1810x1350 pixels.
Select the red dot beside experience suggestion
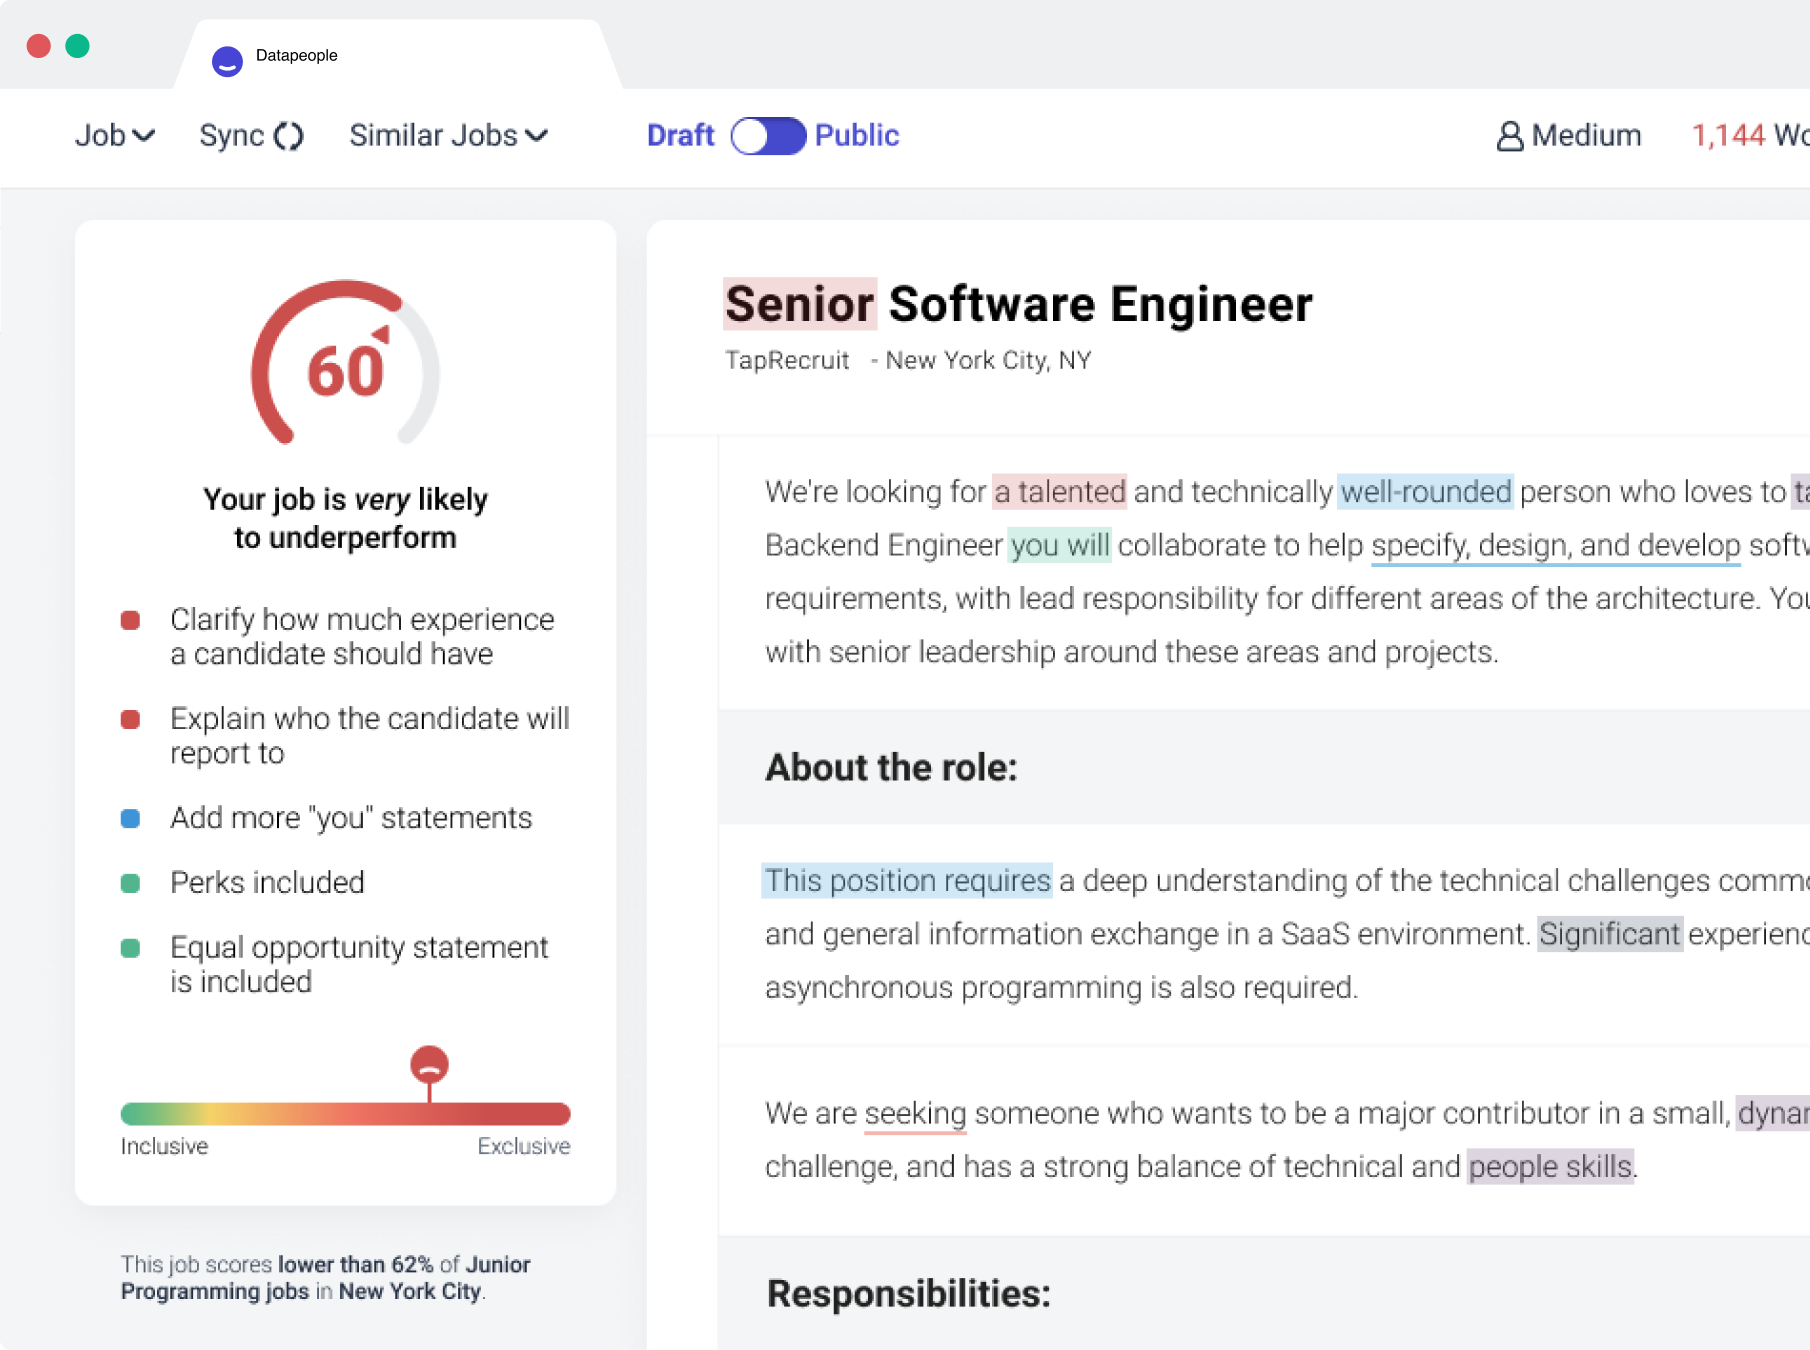click(131, 619)
